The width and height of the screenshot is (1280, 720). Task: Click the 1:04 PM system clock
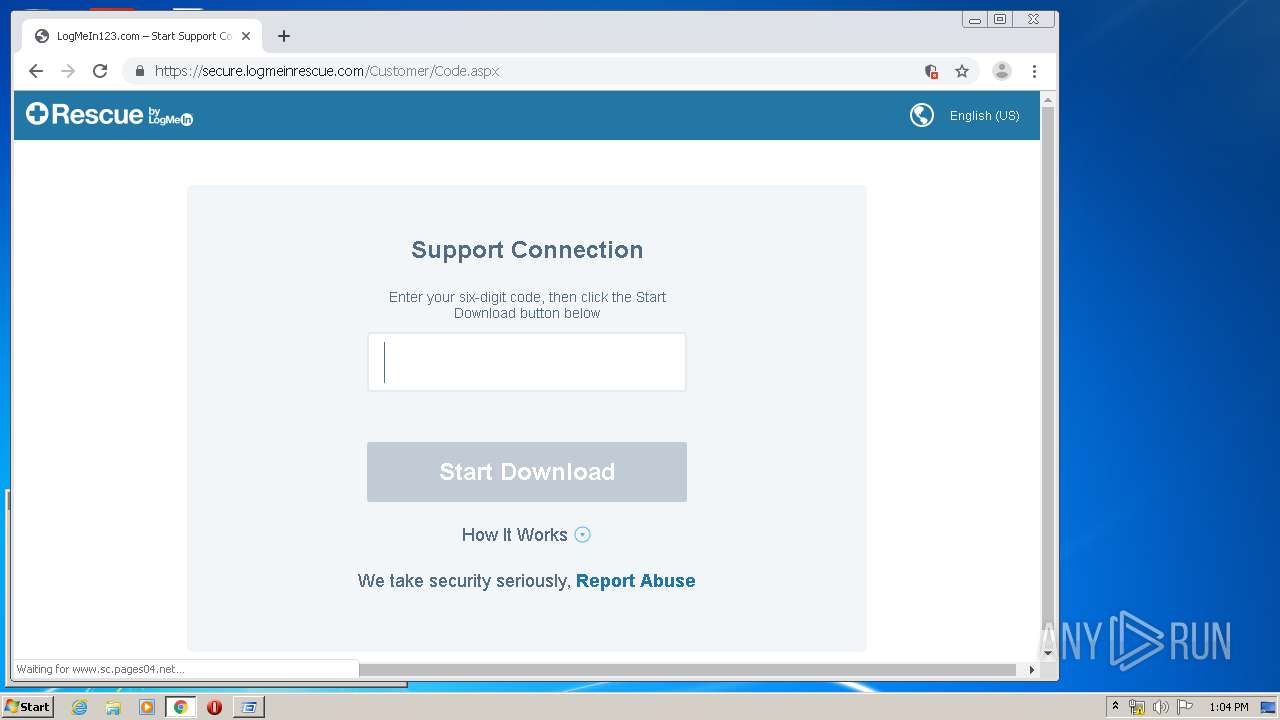point(1228,707)
